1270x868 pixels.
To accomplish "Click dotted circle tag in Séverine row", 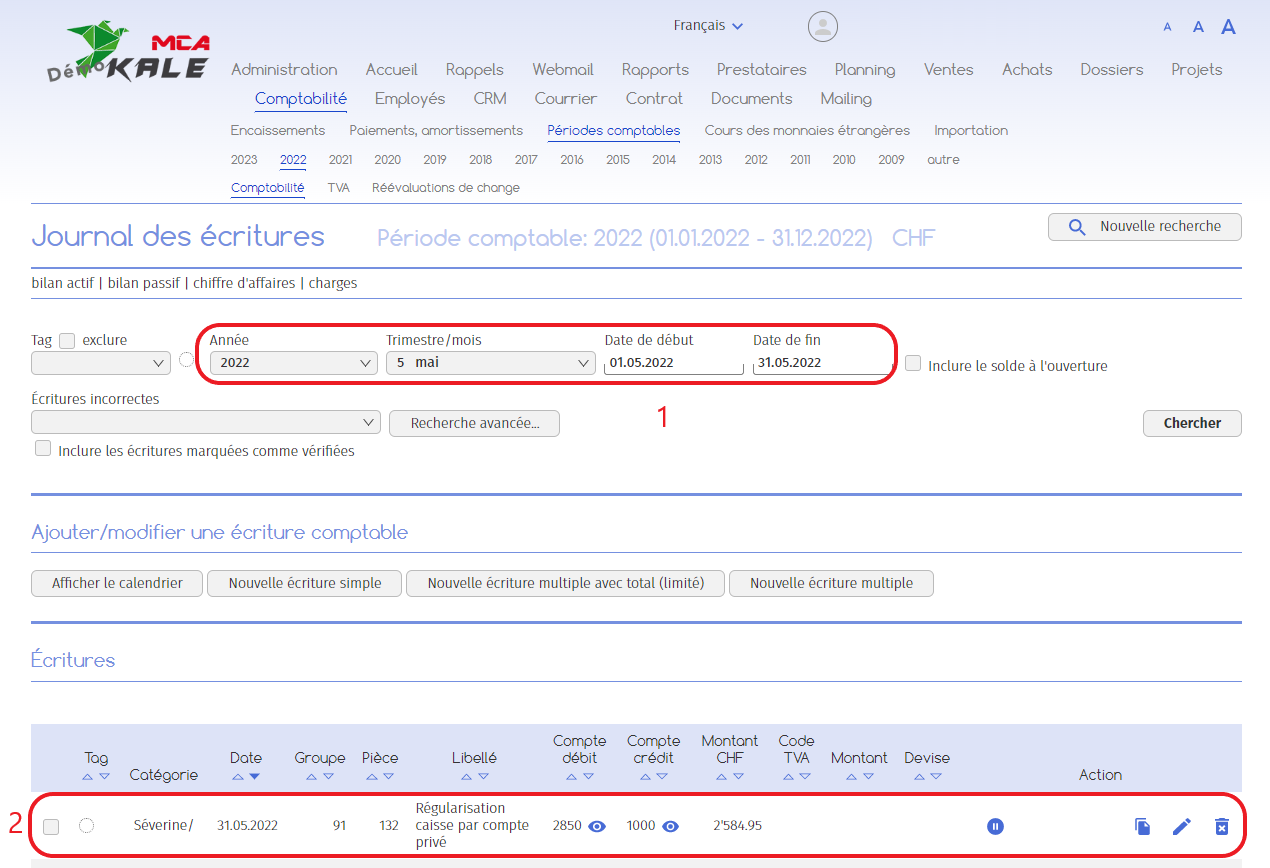I will [x=87, y=826].
